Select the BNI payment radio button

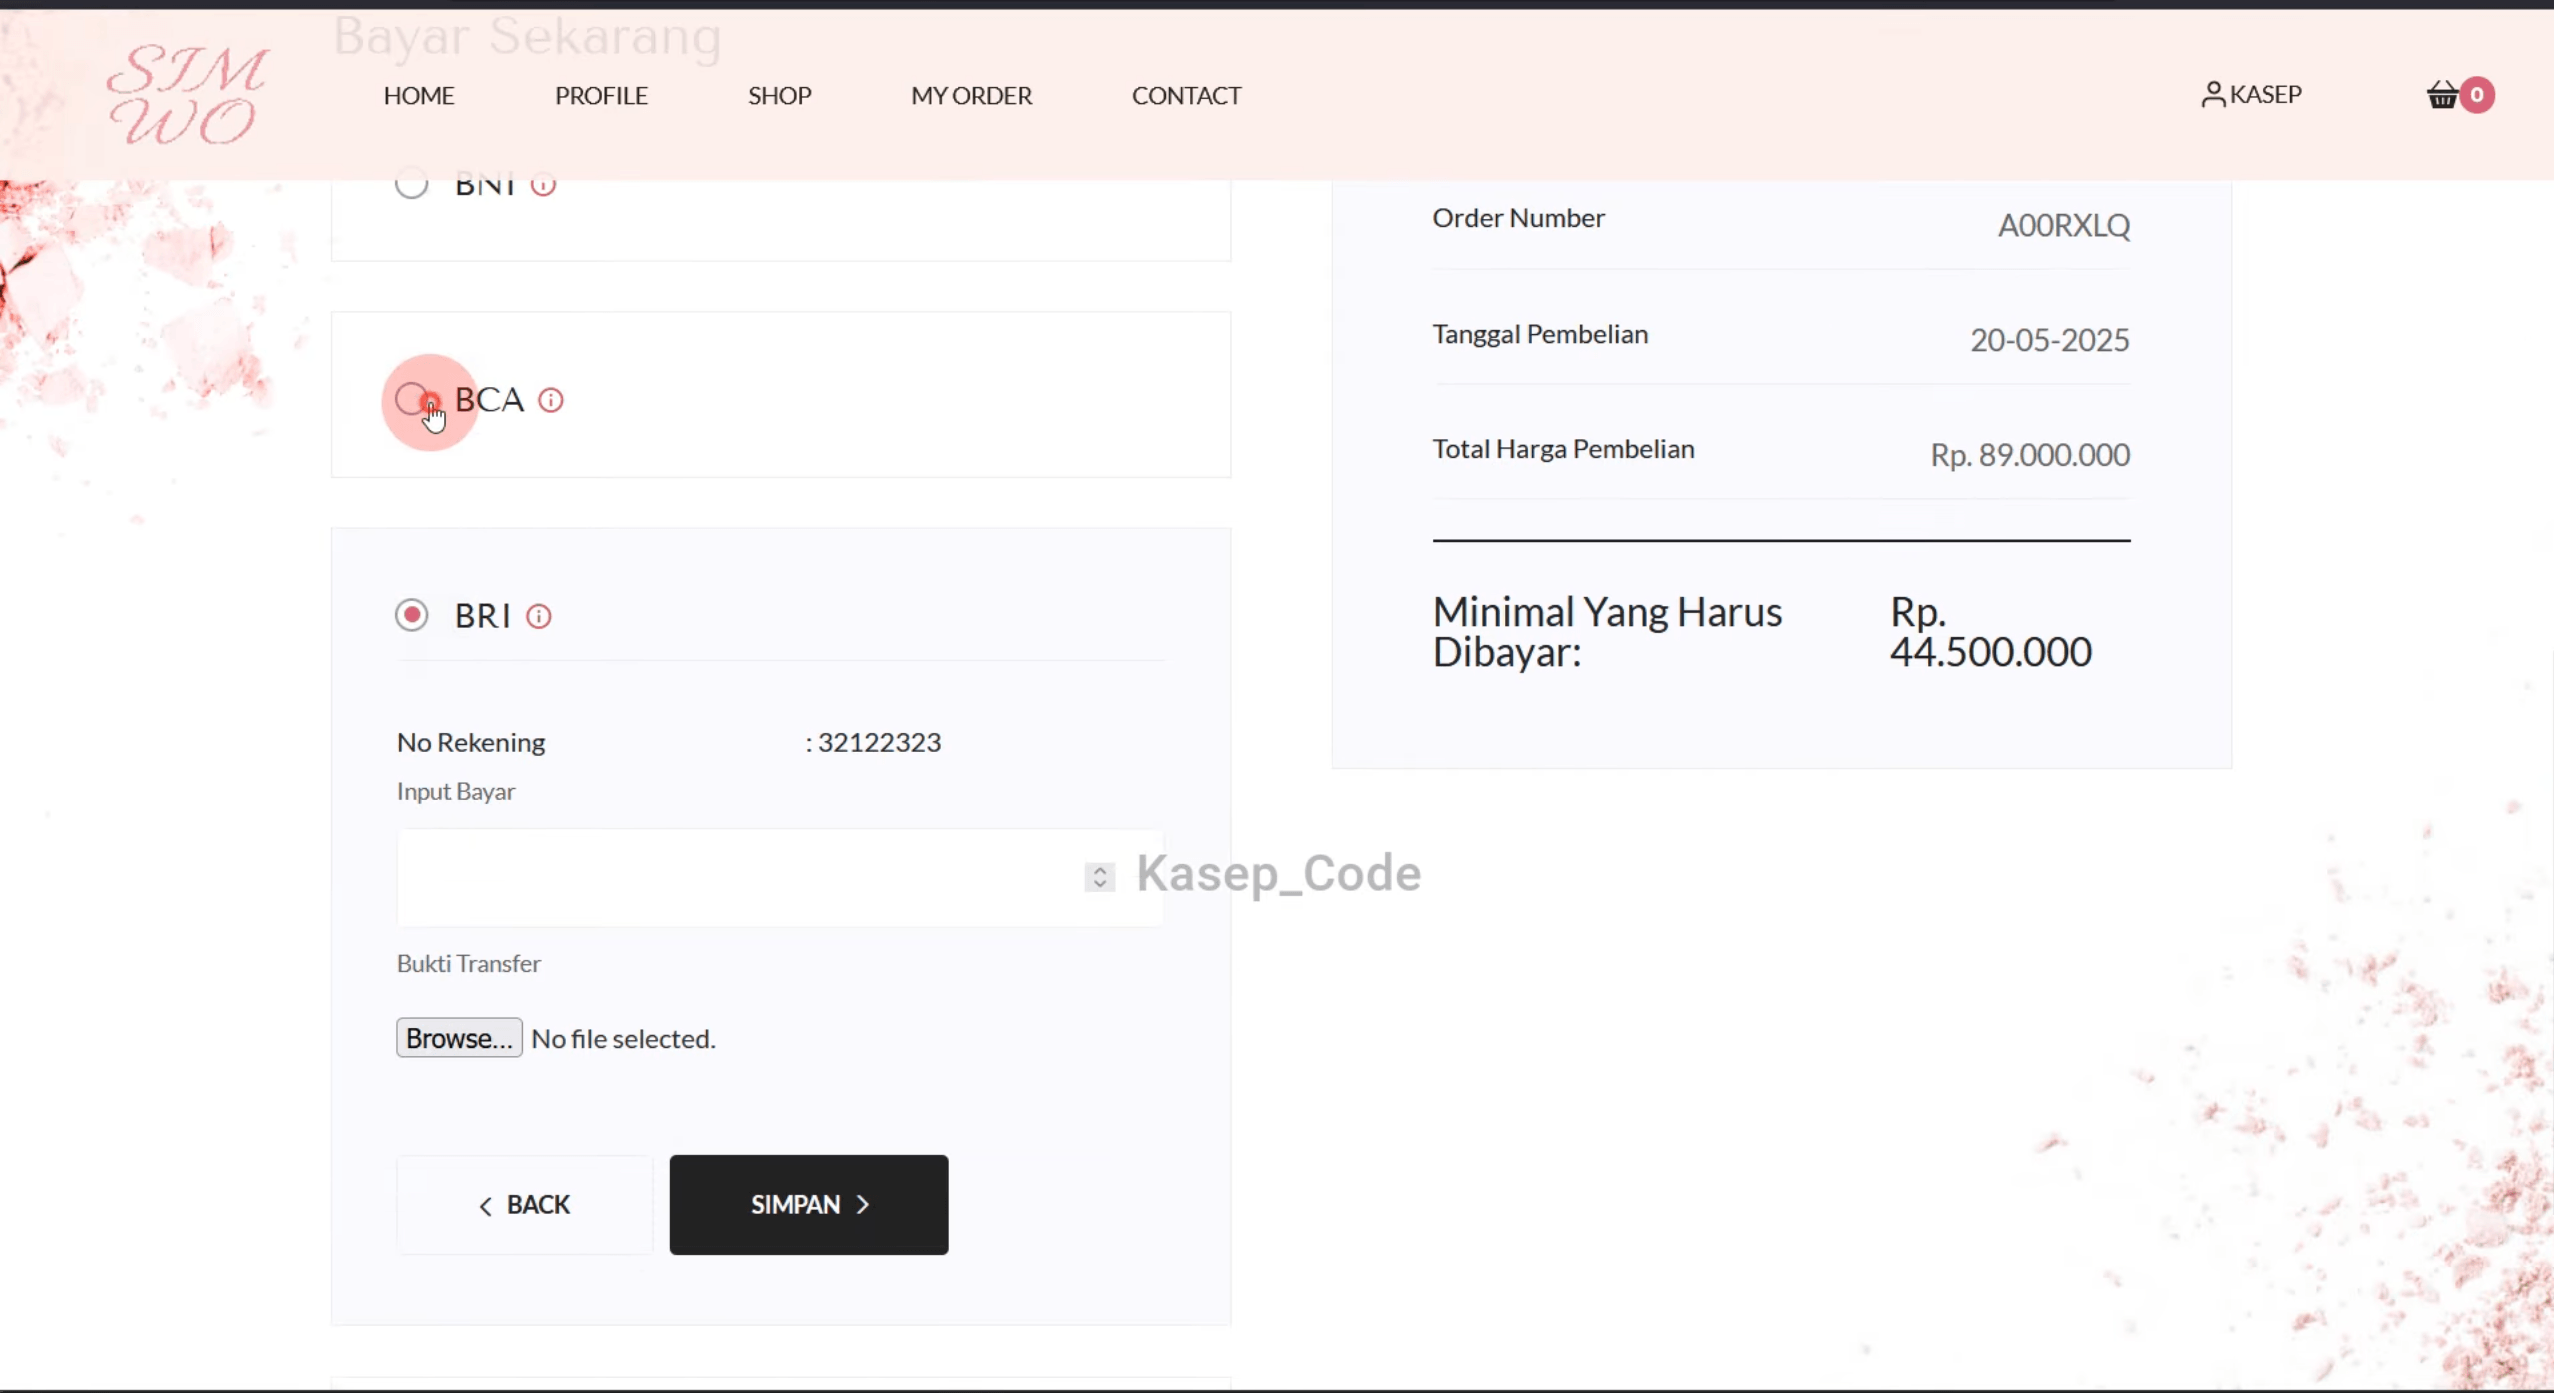click(x=411, y=184)
